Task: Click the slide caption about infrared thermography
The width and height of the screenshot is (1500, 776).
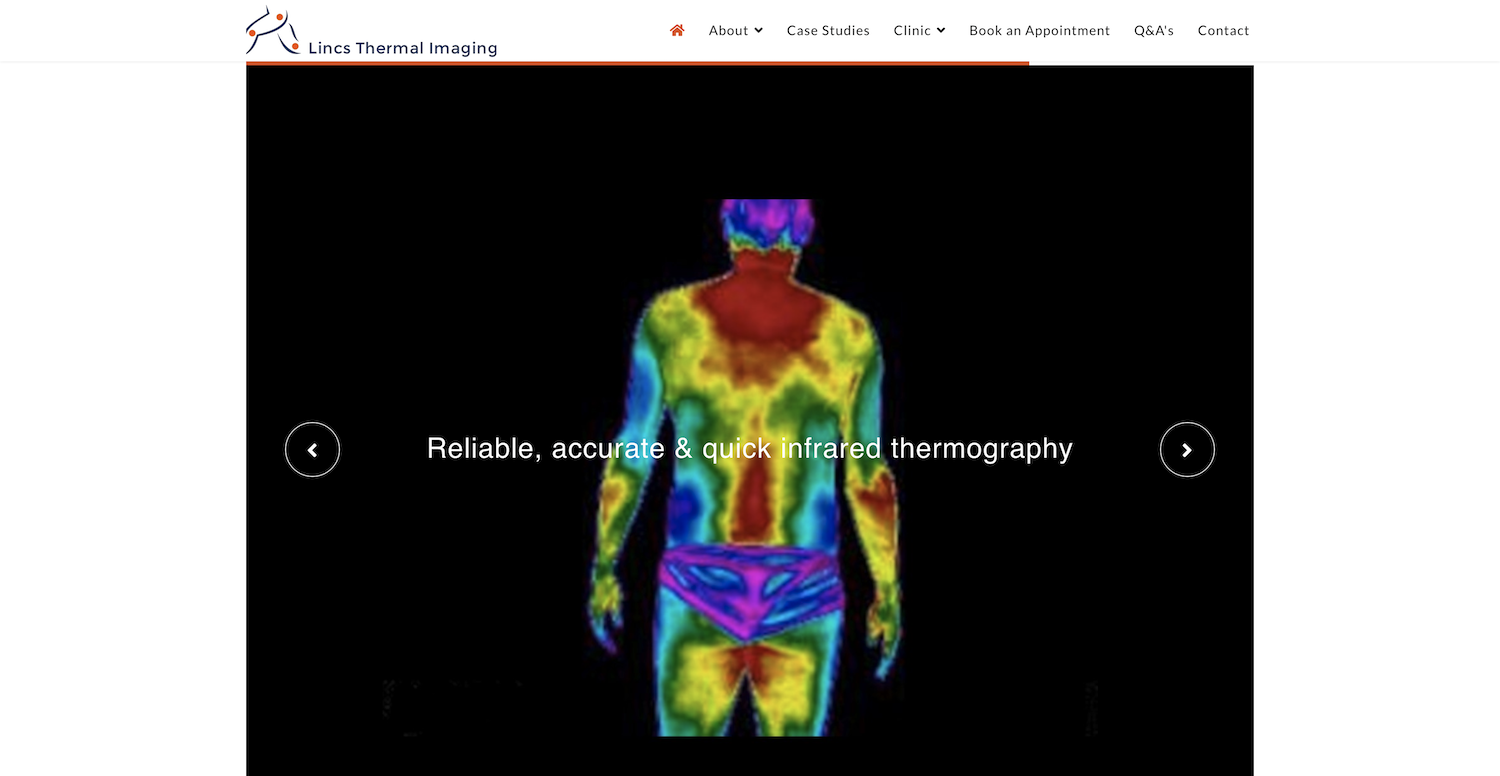Action: [x=749, y=448]
